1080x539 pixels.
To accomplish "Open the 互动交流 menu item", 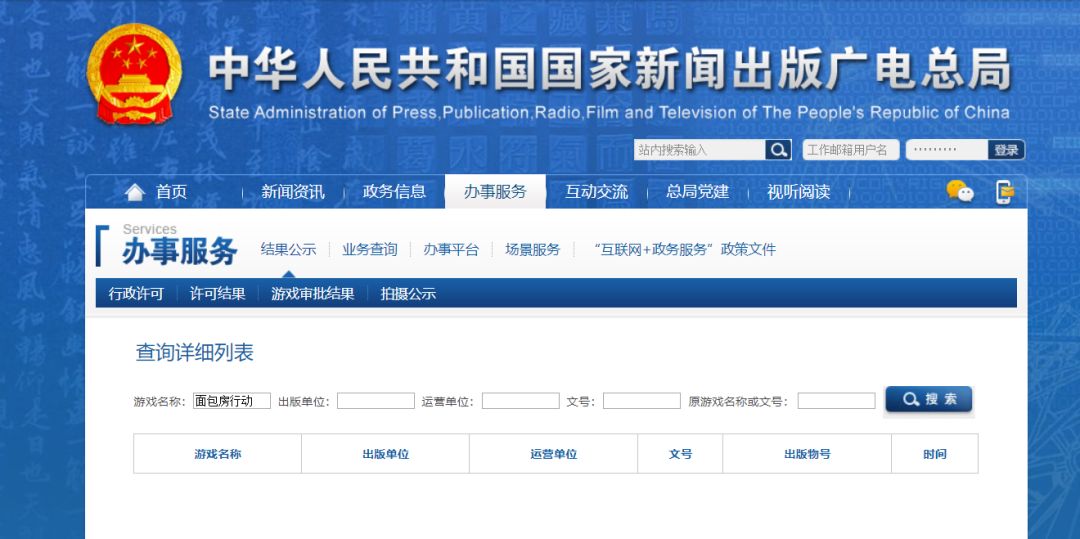I will pos(596,192).
